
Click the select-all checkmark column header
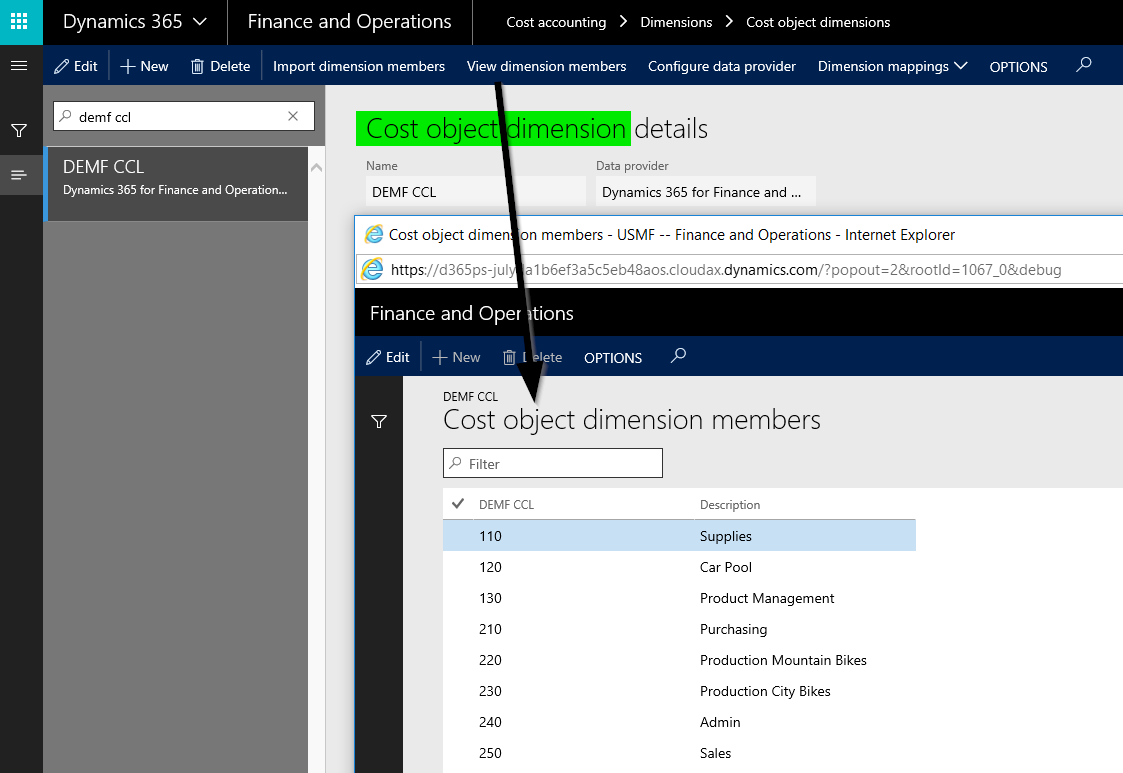tap(458, 504)
